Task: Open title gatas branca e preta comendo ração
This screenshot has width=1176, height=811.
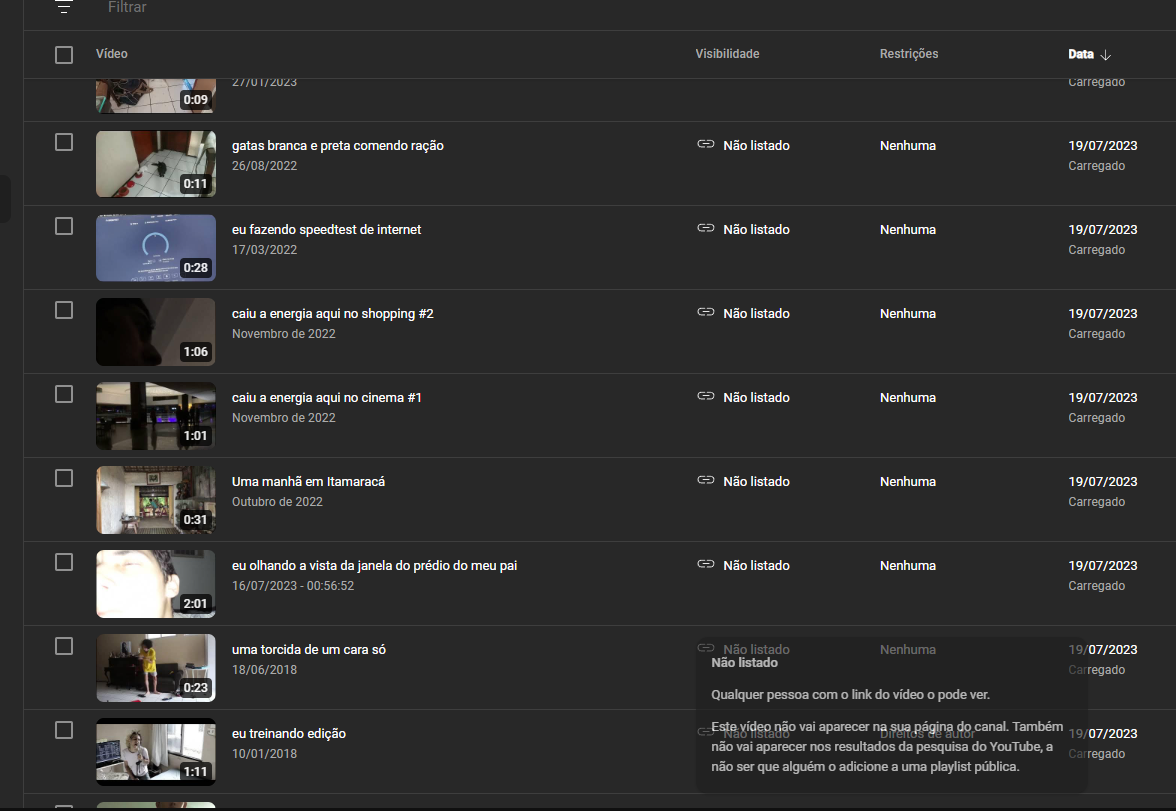Action: tap(338, 146)
